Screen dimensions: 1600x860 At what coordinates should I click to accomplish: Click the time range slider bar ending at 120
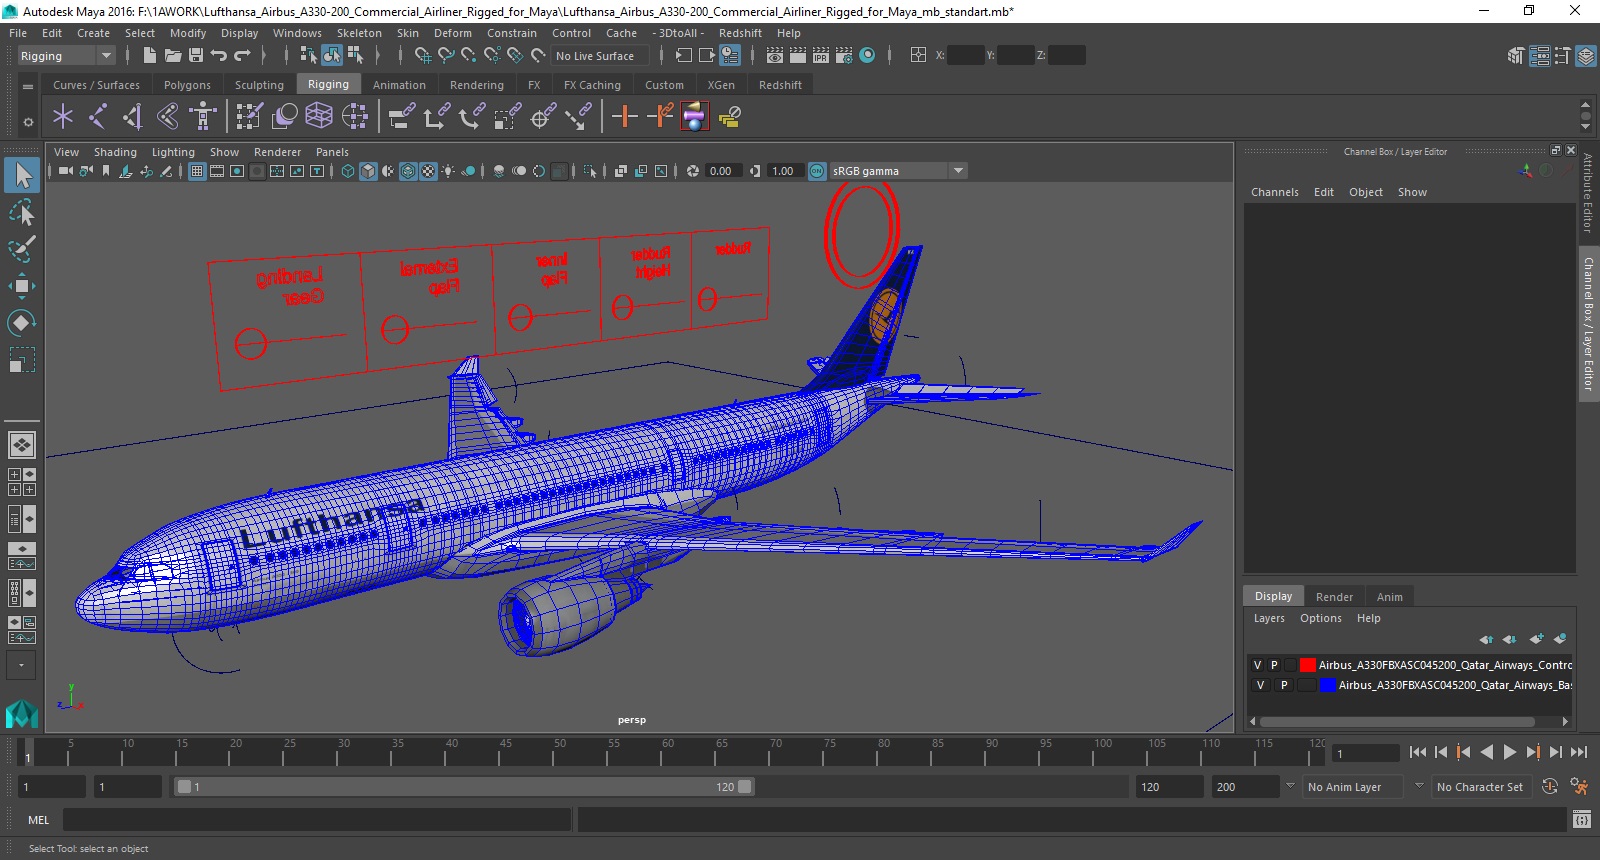(x=465, y=787)
